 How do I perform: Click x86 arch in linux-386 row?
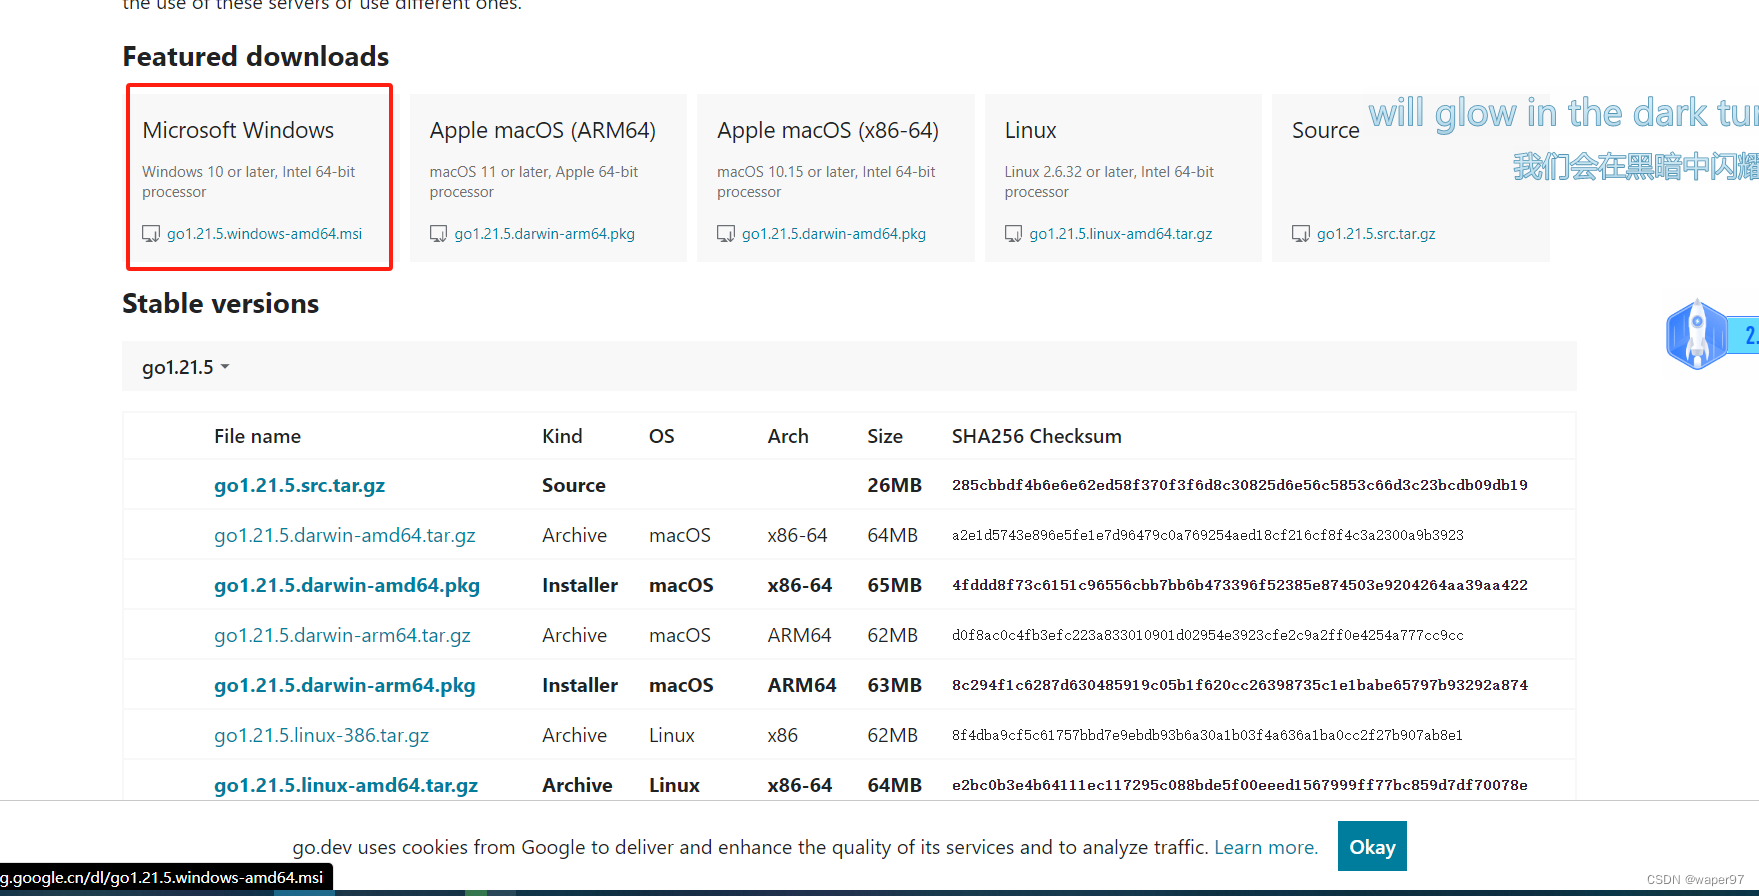[783, 735]
